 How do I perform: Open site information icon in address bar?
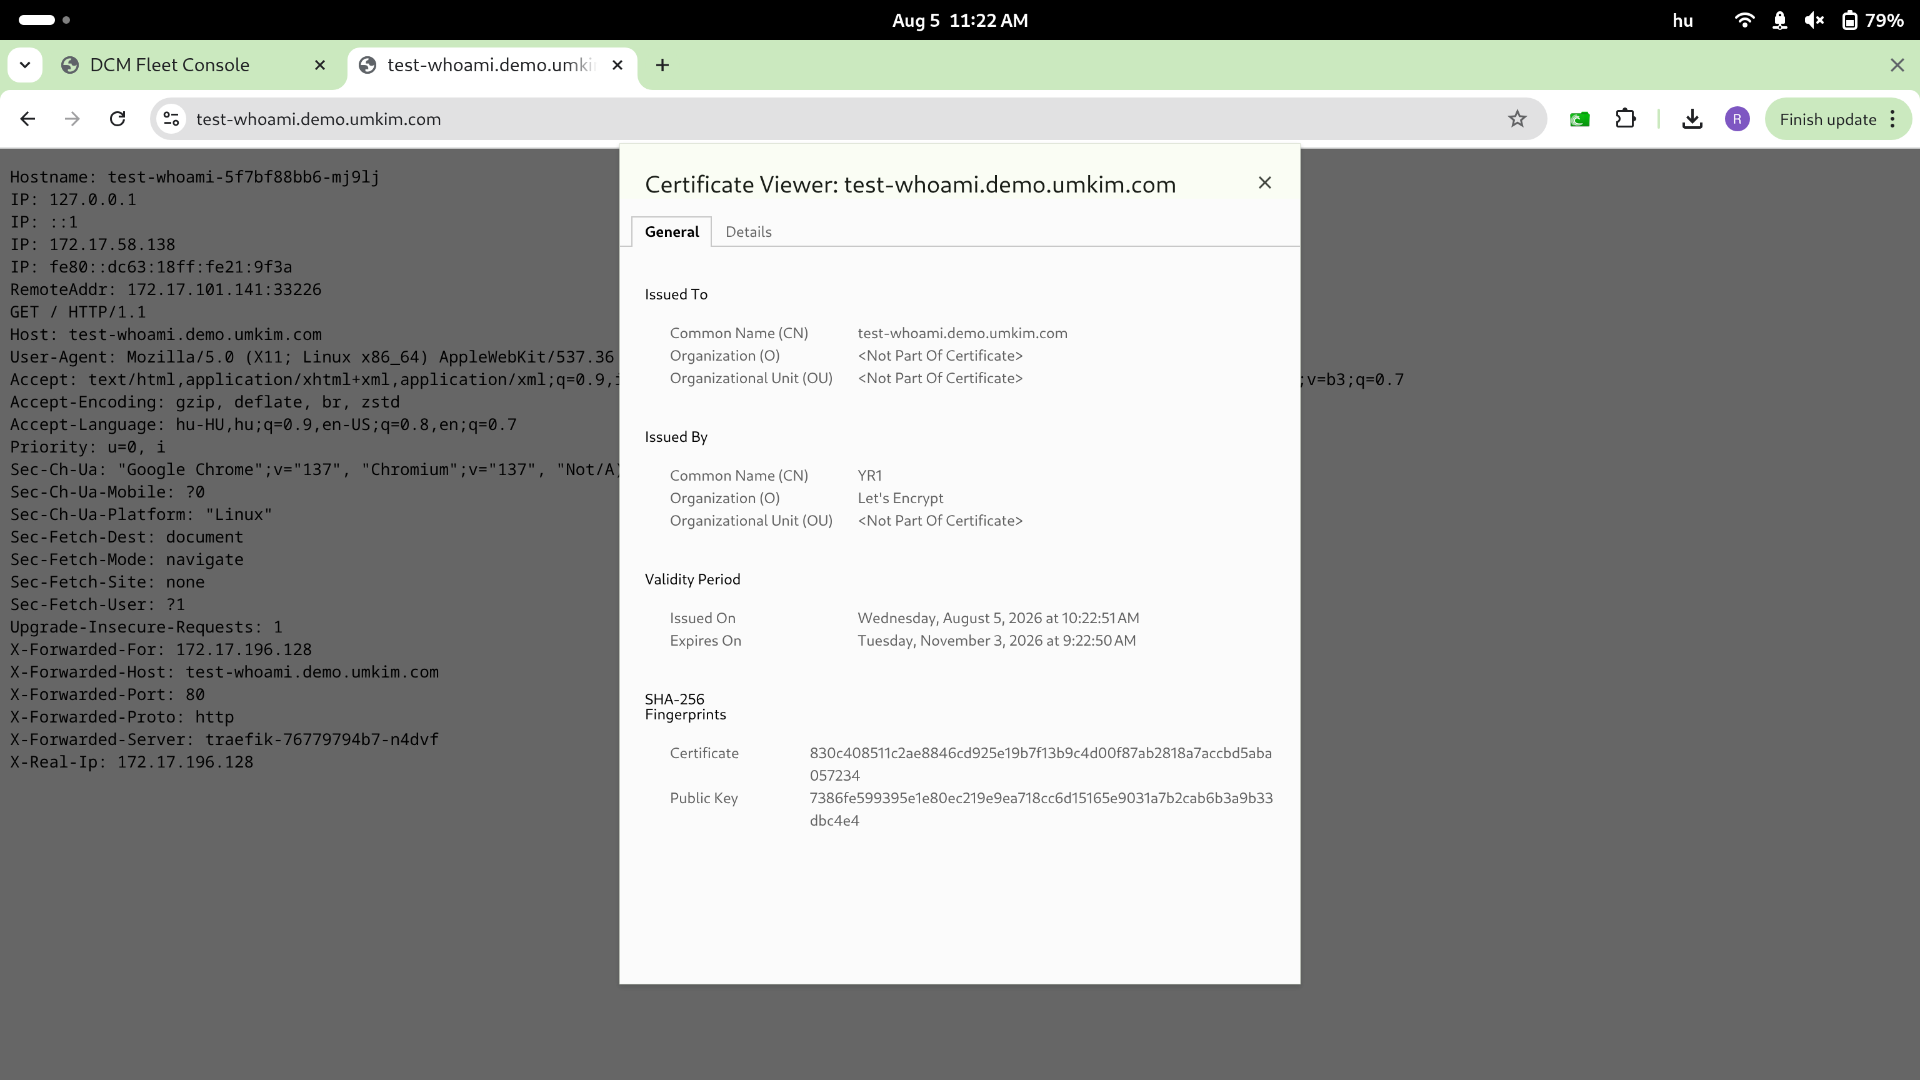tap(171, 119)
